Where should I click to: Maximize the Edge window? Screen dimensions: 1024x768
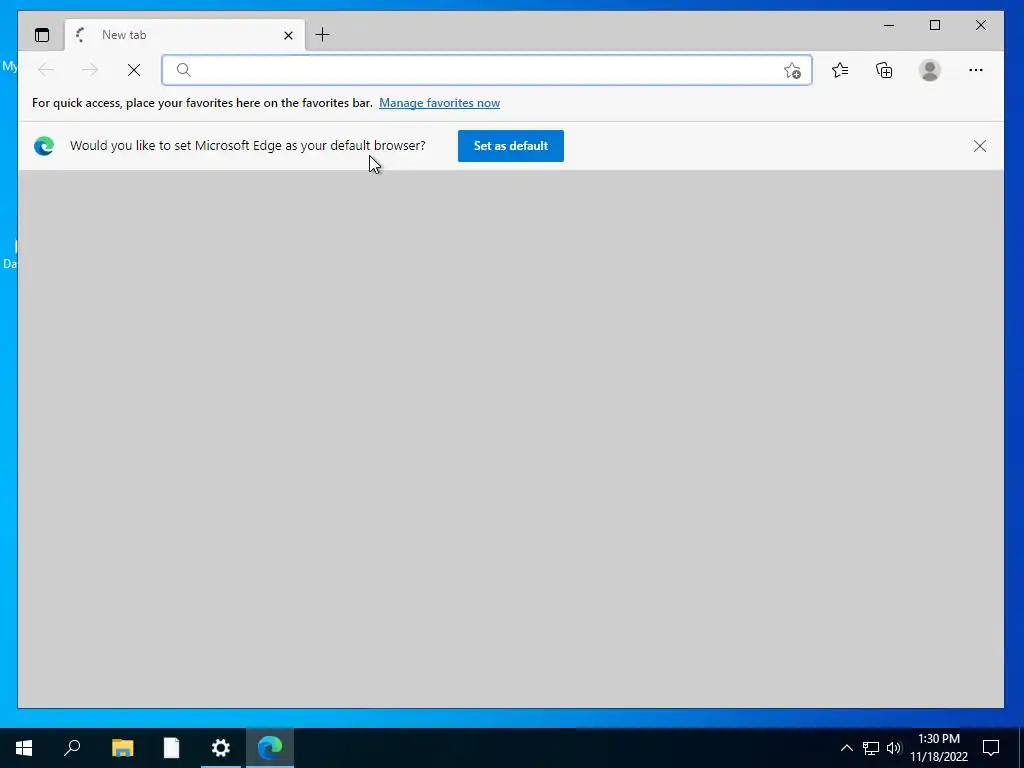(x=935, y=25)
